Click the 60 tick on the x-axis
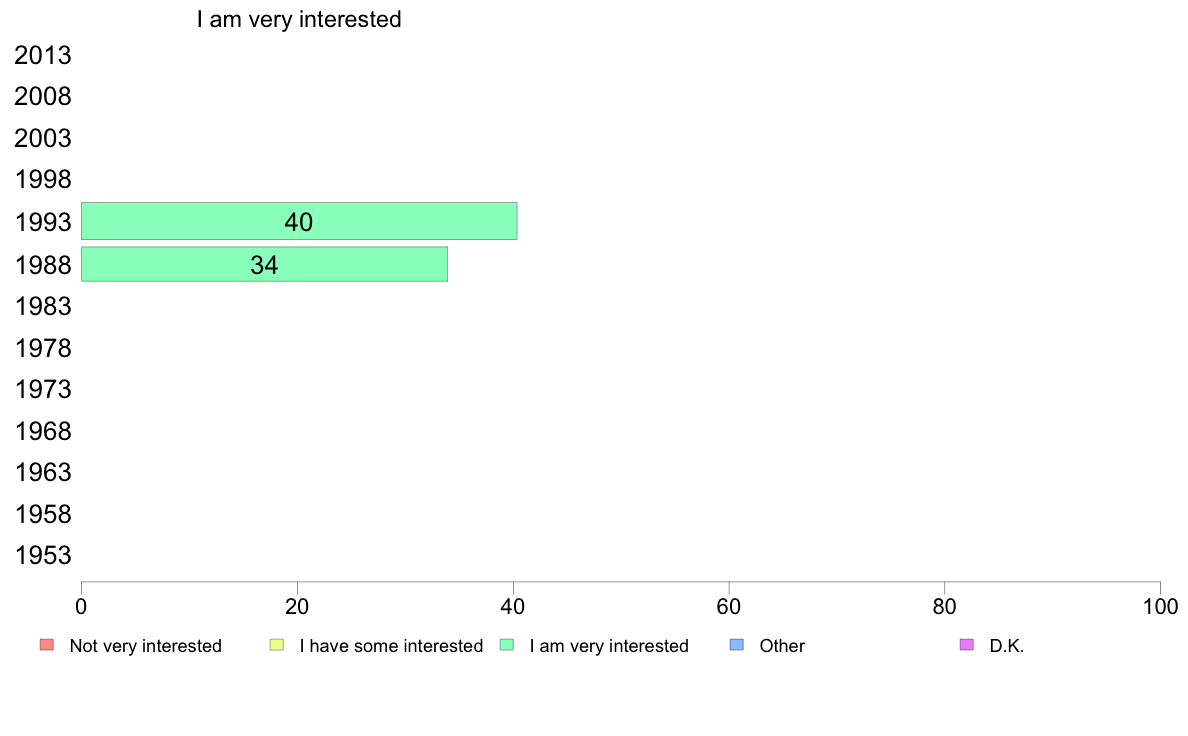The height and width of the screenshot is (736, 1188). tap(729, 606)
